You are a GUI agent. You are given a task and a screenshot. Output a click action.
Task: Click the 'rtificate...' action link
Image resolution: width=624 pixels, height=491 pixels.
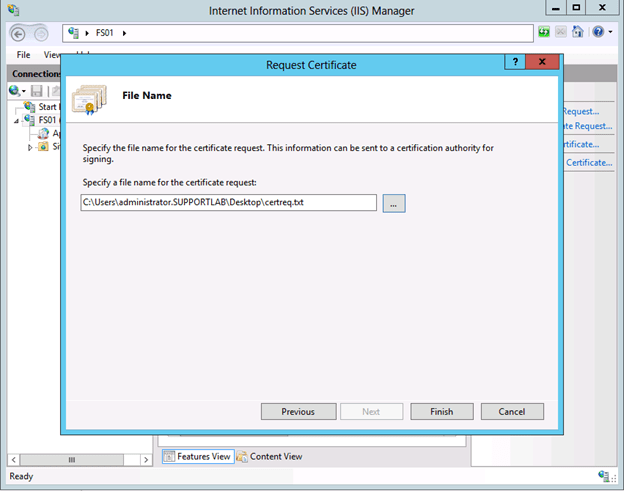tap(581, 144)
